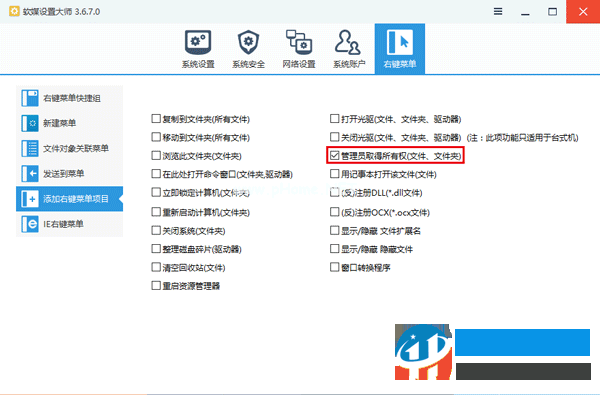The height and width of the screenshot is (395, 600).
Task: Click the 右键菜单快捷组 sidebar icon
Action: 30,98
